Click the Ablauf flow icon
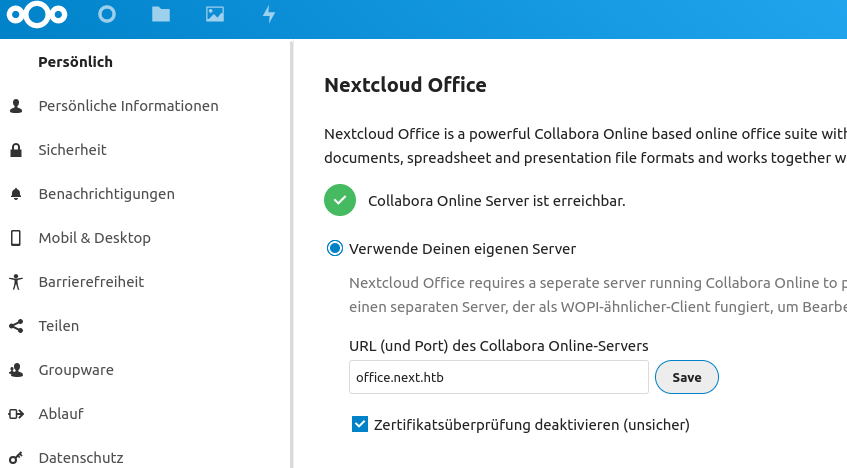847x468 pixels. pos(16,414)
